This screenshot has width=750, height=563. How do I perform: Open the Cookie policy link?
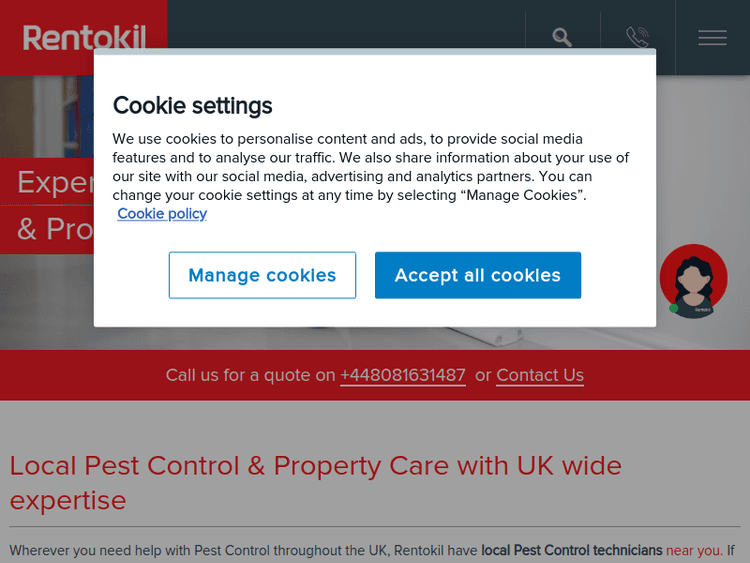162,213
